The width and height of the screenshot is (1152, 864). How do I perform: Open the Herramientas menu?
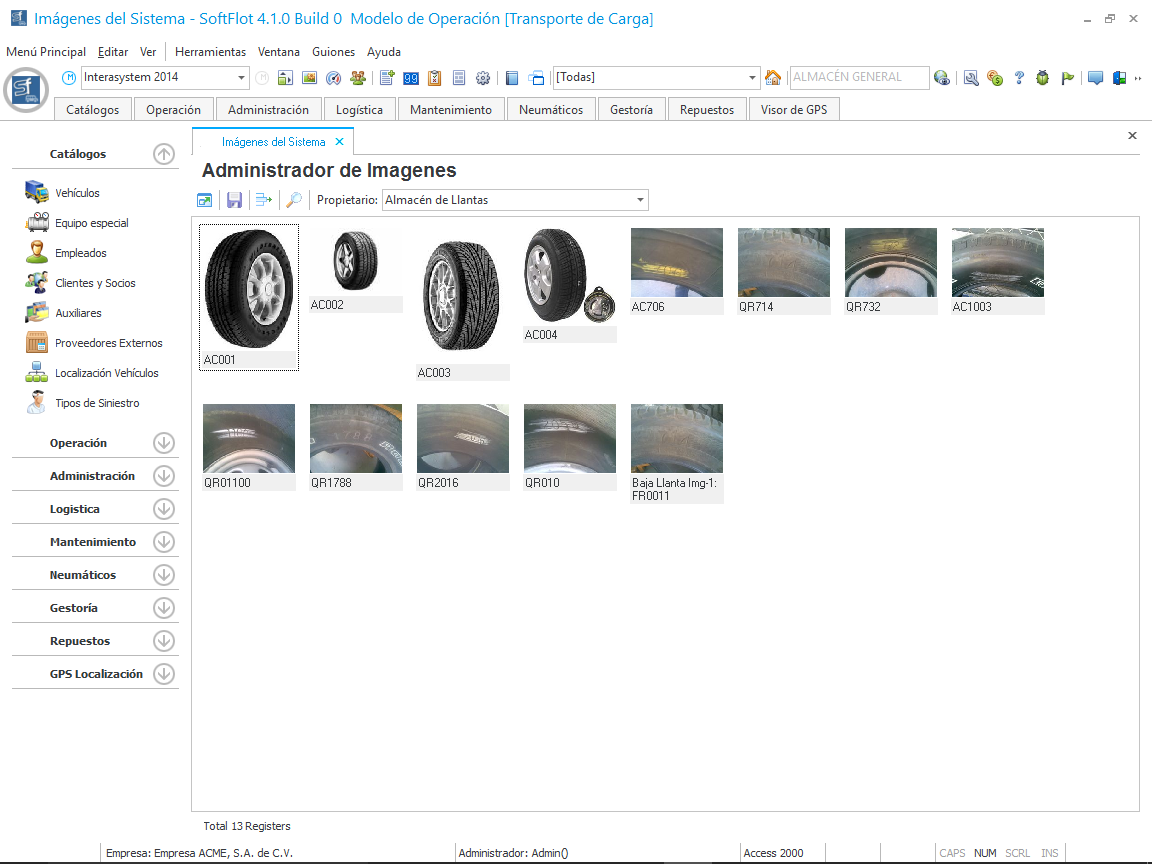click(210, 52)
